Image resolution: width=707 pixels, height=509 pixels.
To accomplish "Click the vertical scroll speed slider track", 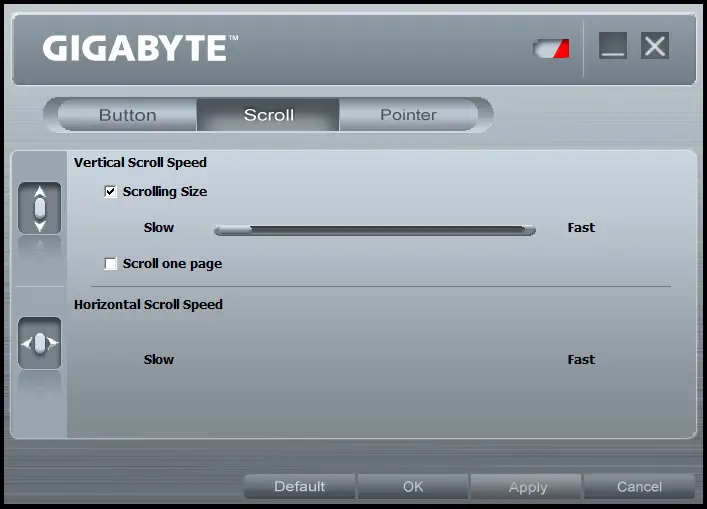I will click(375, 230).
